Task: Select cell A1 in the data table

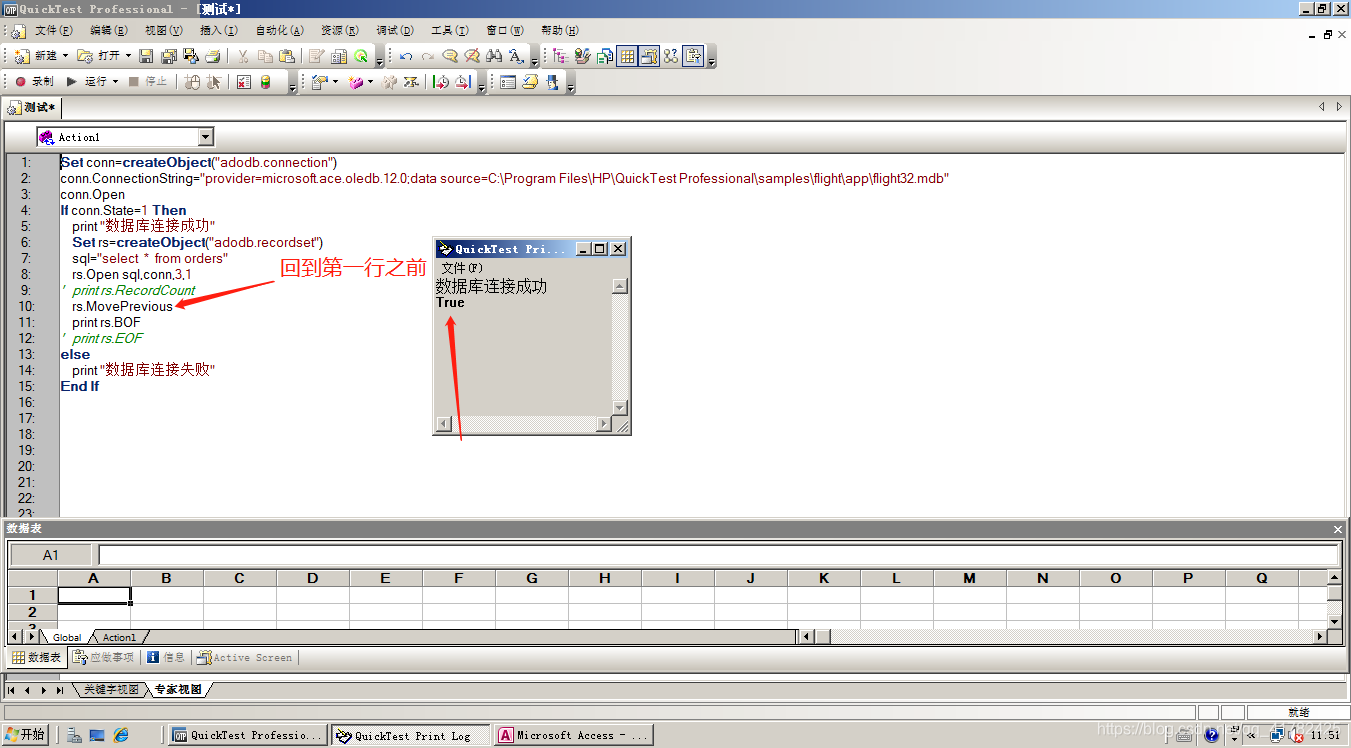Action: 94,595
